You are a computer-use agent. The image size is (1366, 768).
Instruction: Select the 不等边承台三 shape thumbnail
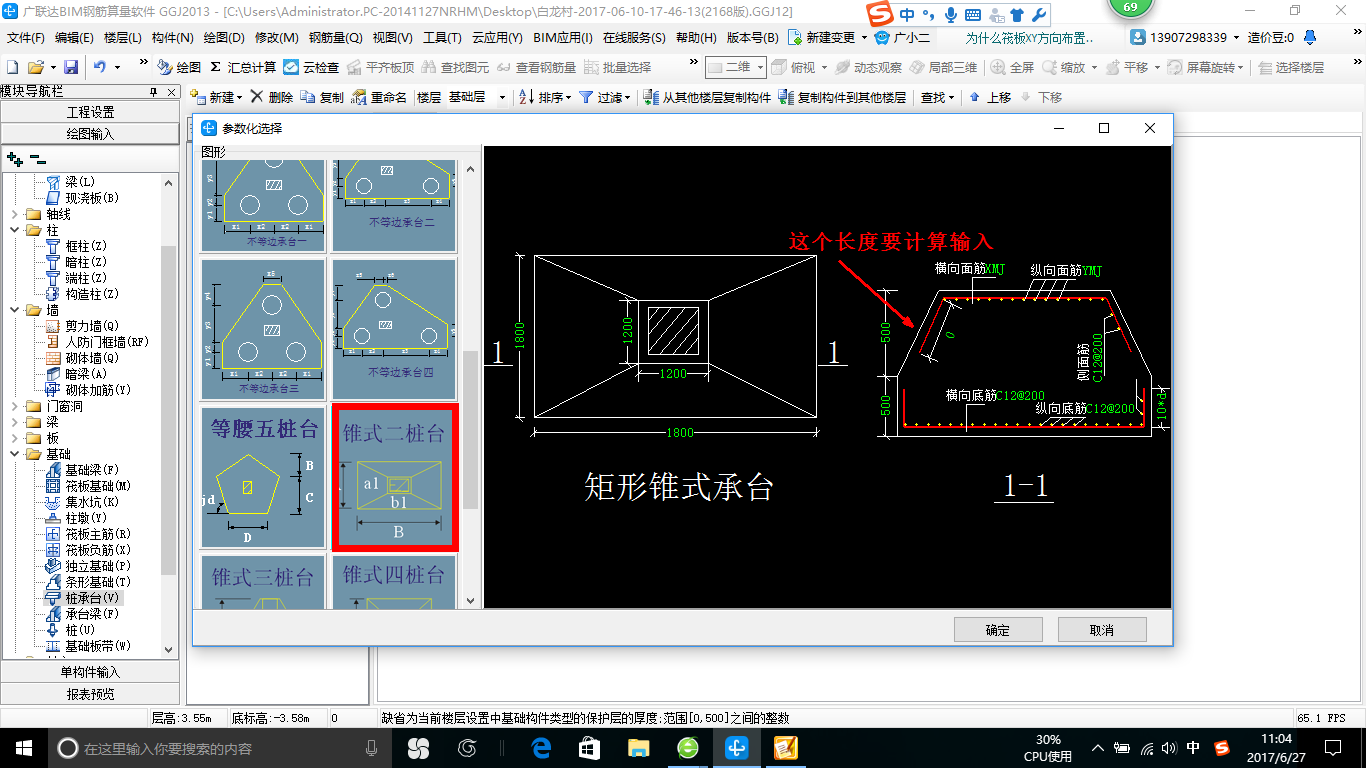[263, 330]
